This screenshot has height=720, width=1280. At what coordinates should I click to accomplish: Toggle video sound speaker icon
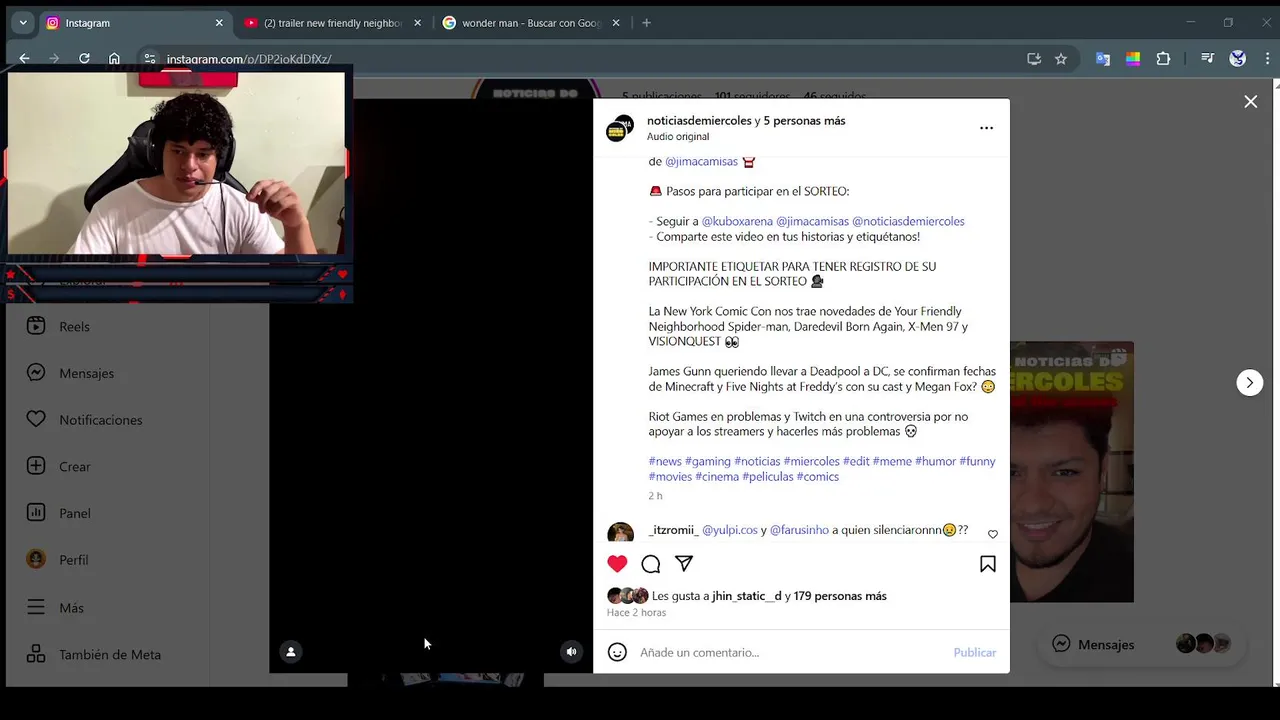(x=571, y=651)
